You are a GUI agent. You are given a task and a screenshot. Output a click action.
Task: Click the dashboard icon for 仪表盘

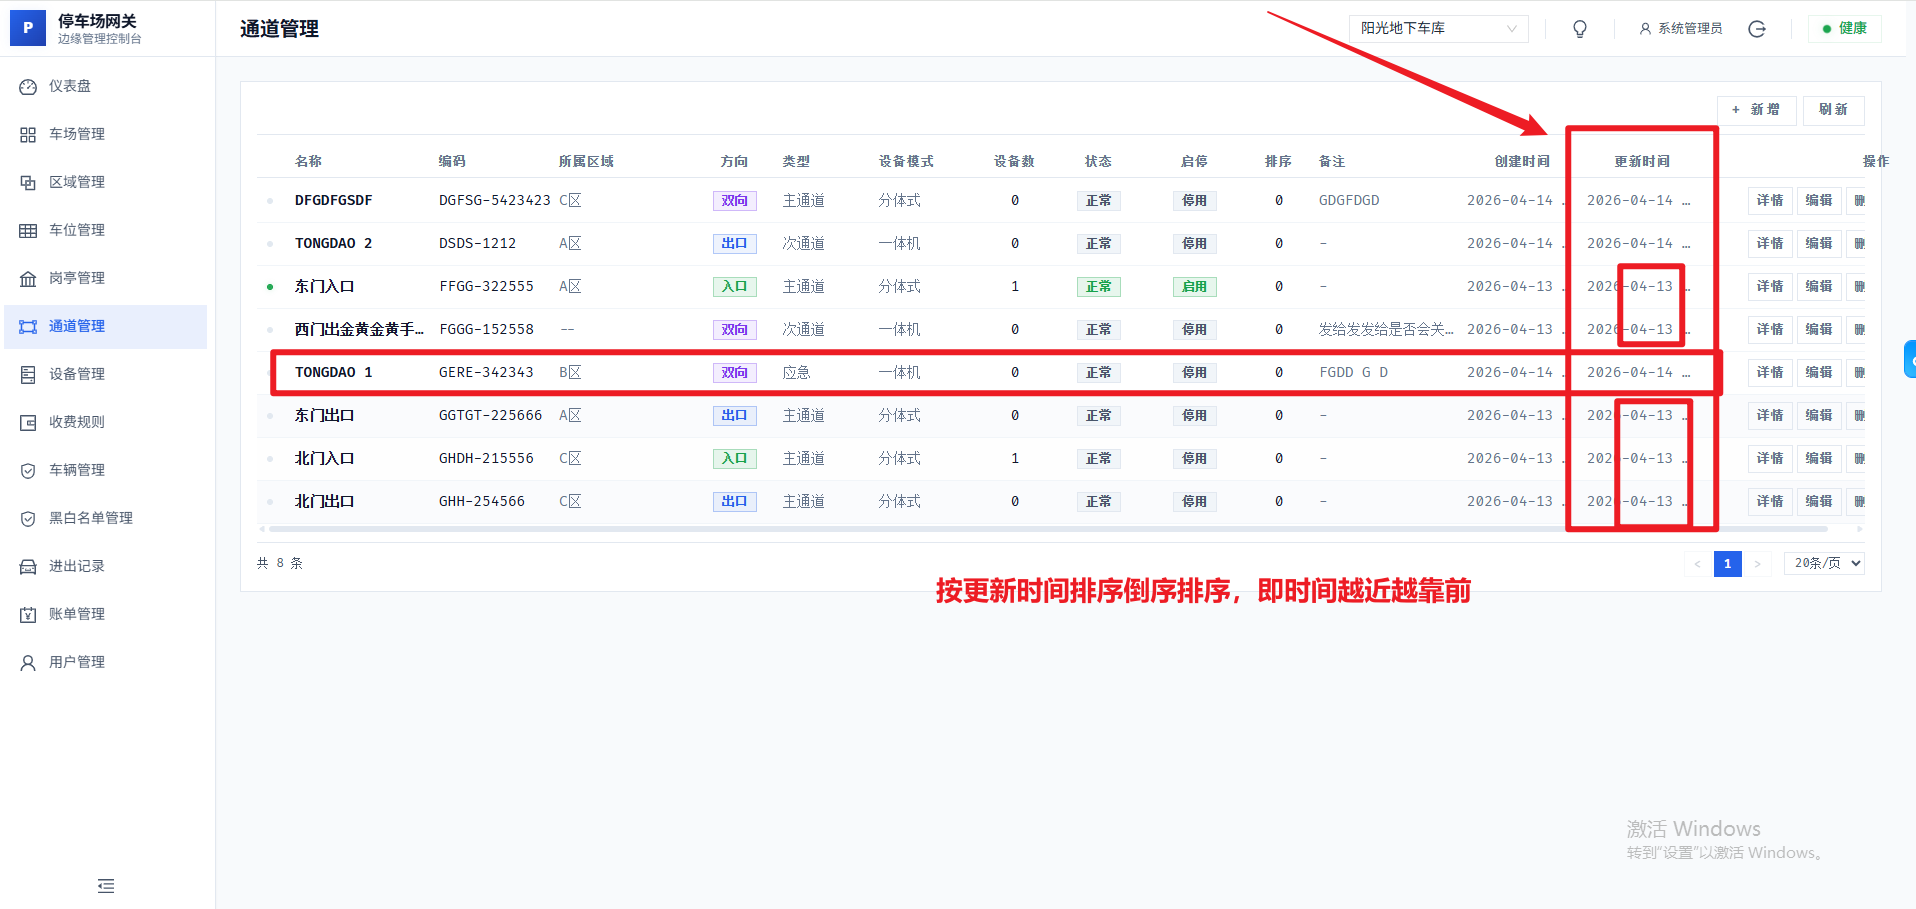point(28,87)
